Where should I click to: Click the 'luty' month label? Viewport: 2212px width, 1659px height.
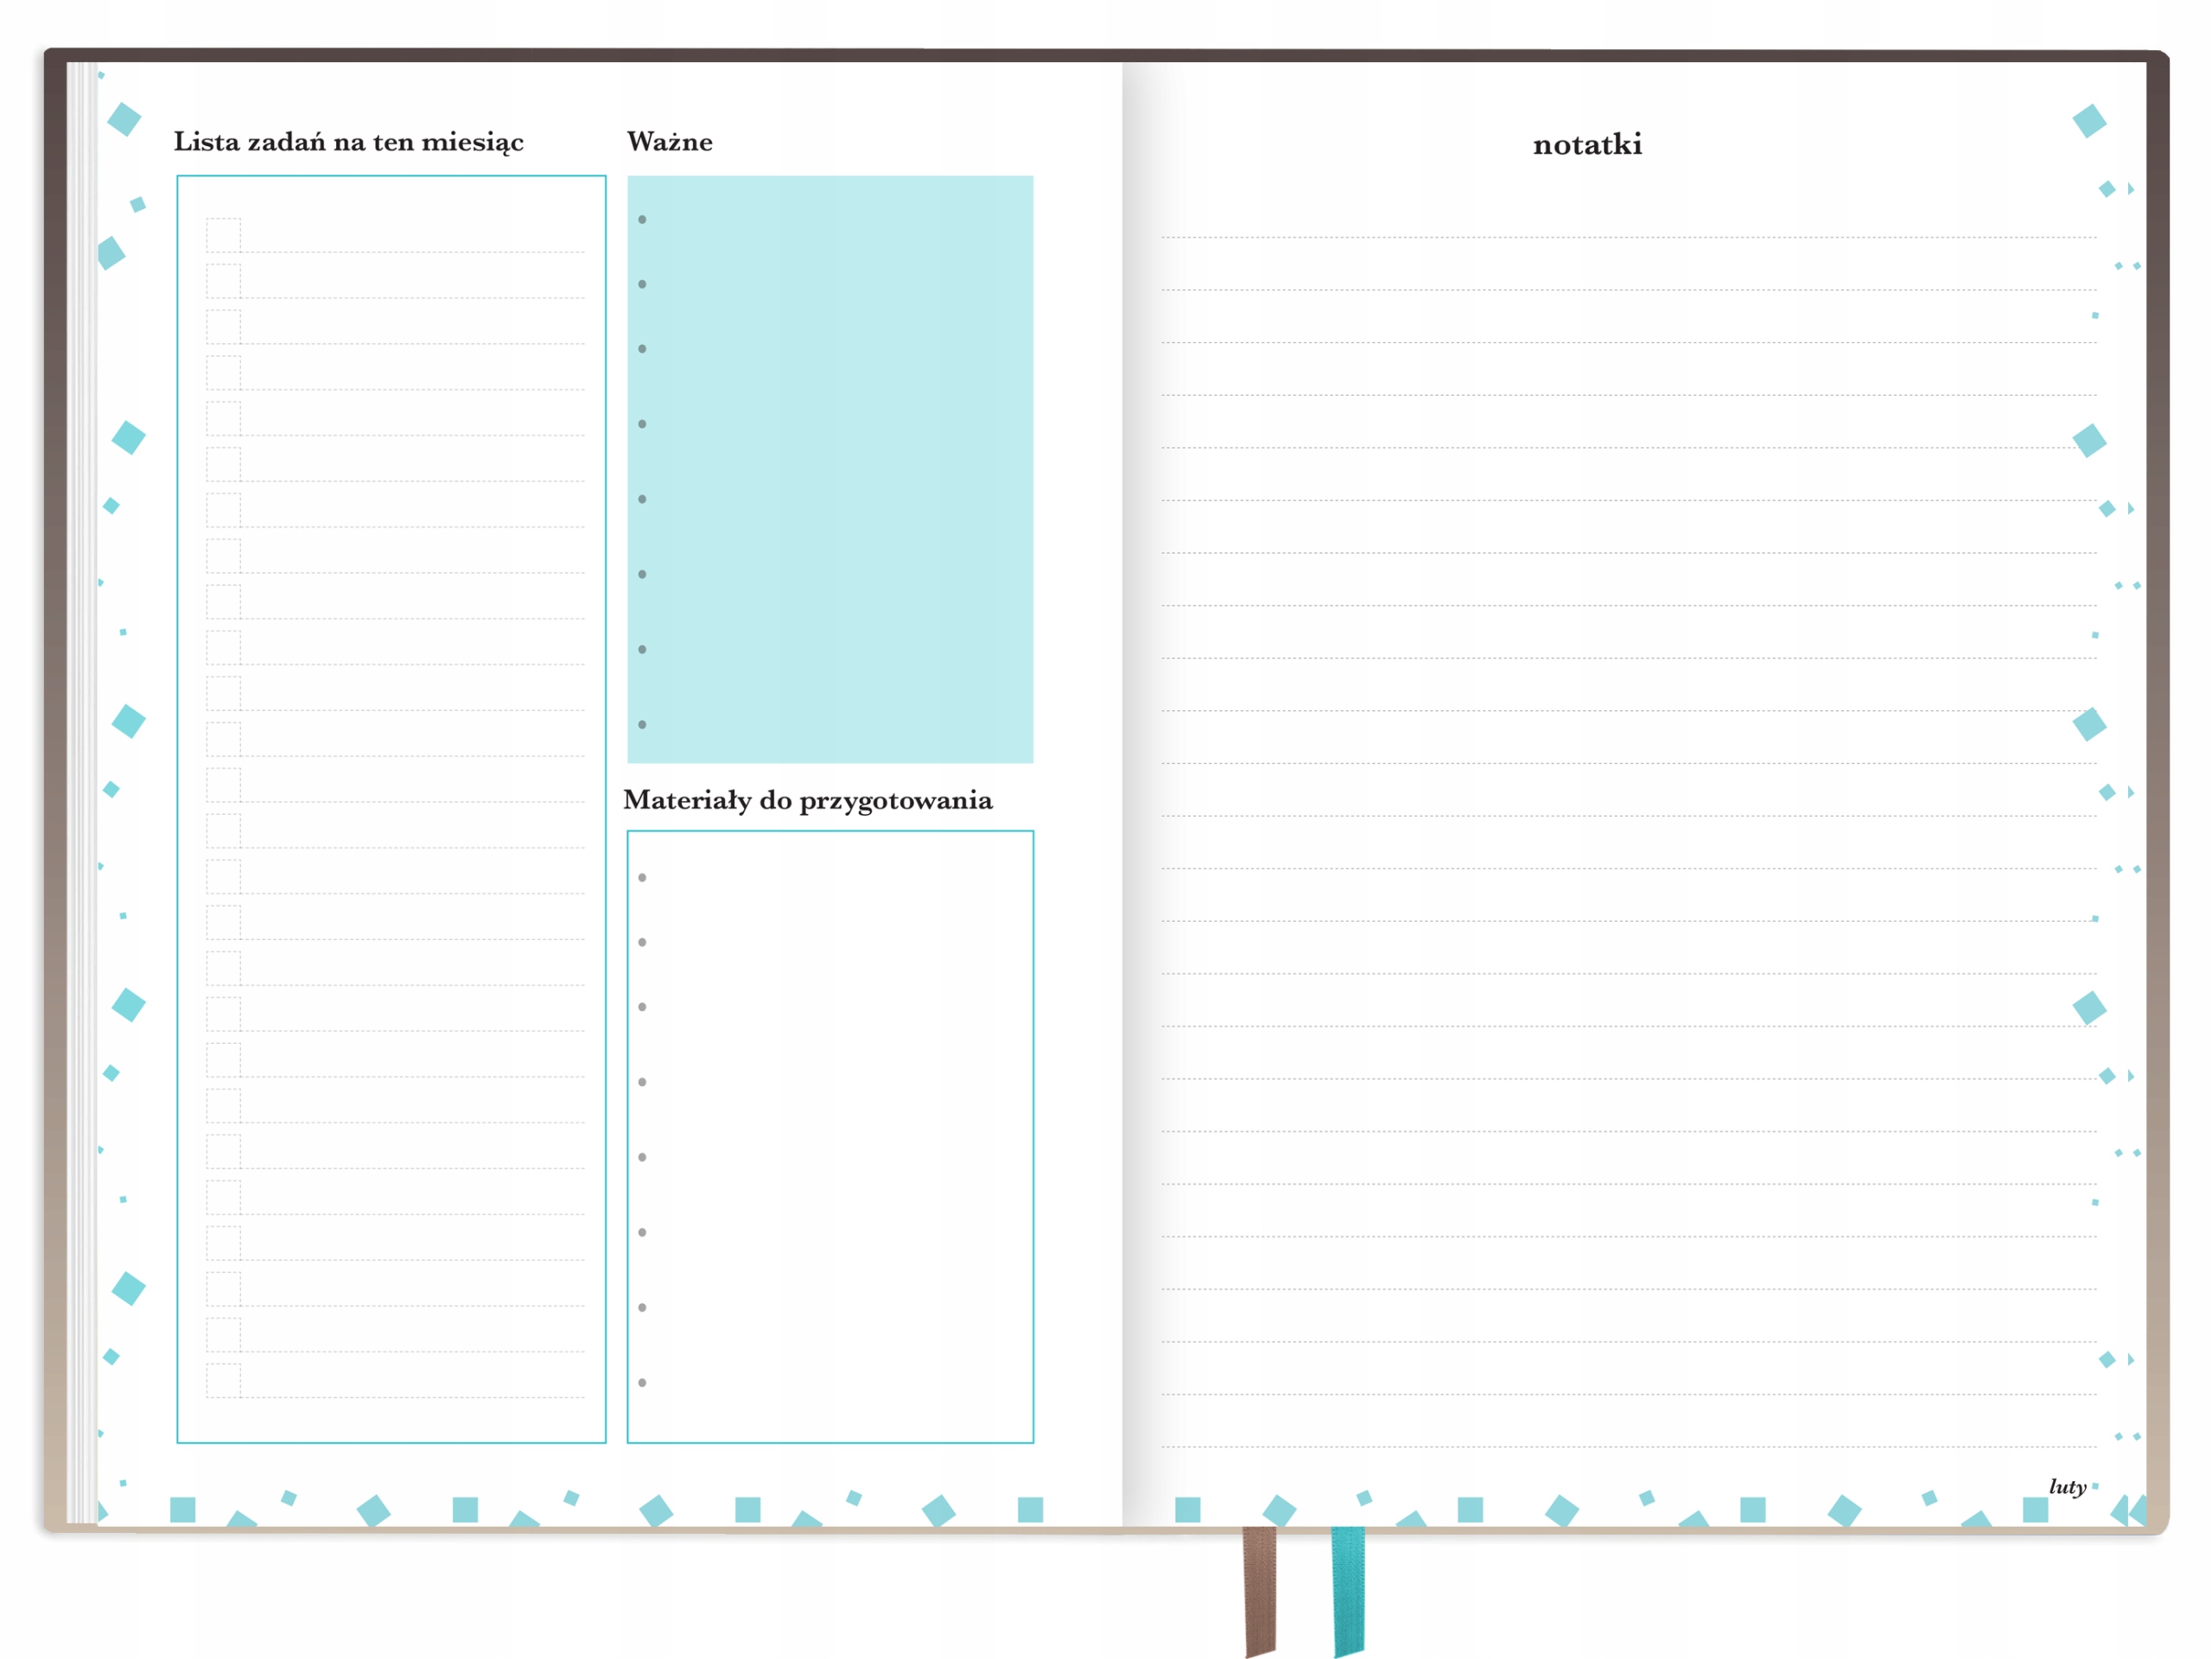coord(2067,1486)
